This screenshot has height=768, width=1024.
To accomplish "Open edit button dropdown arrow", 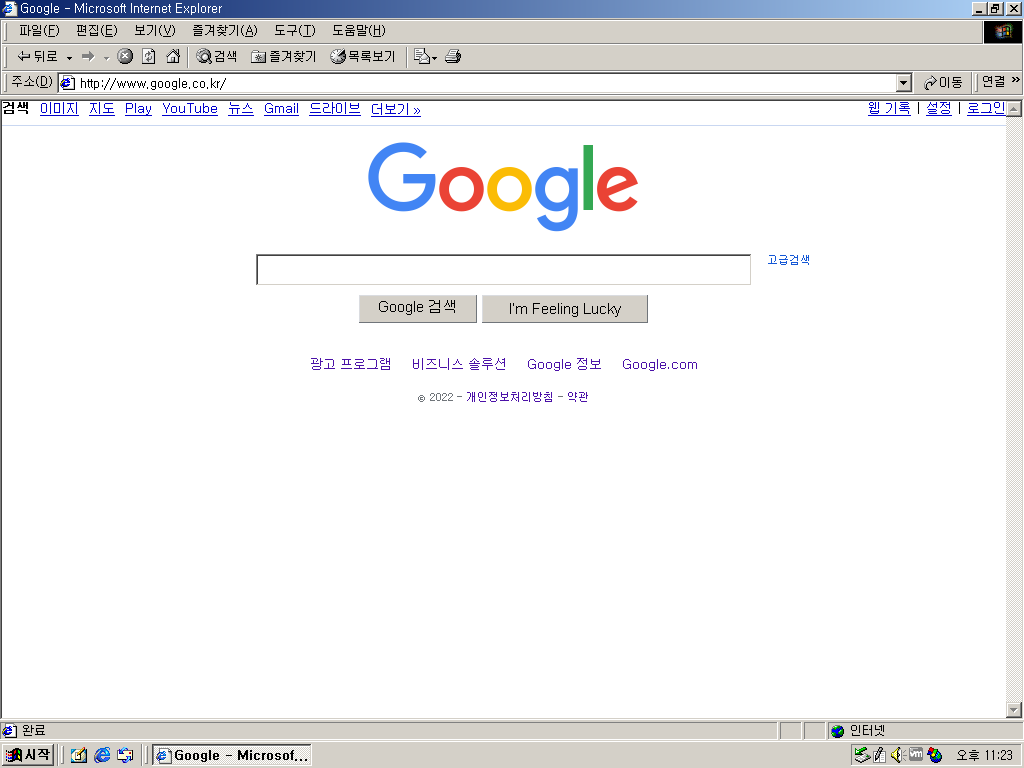I will (x=435, y=57).
